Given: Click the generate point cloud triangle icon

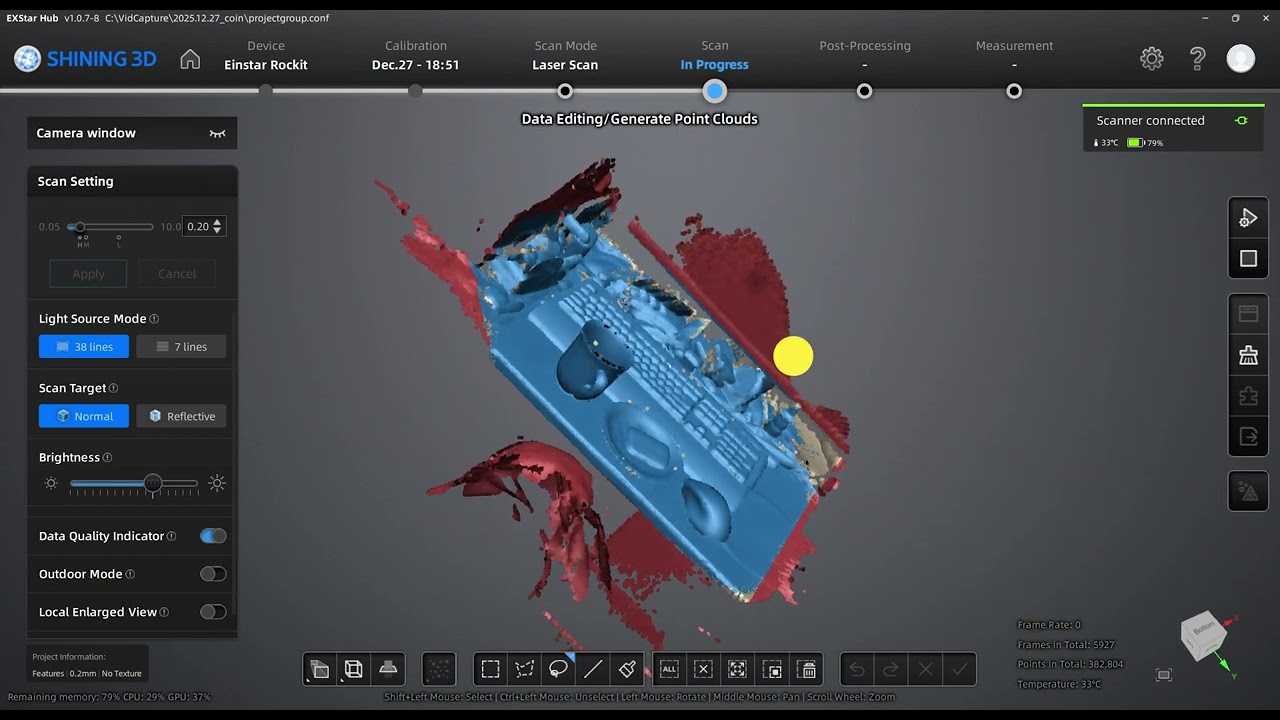Looking at the screenshot, I should [x=1248, y=491].
